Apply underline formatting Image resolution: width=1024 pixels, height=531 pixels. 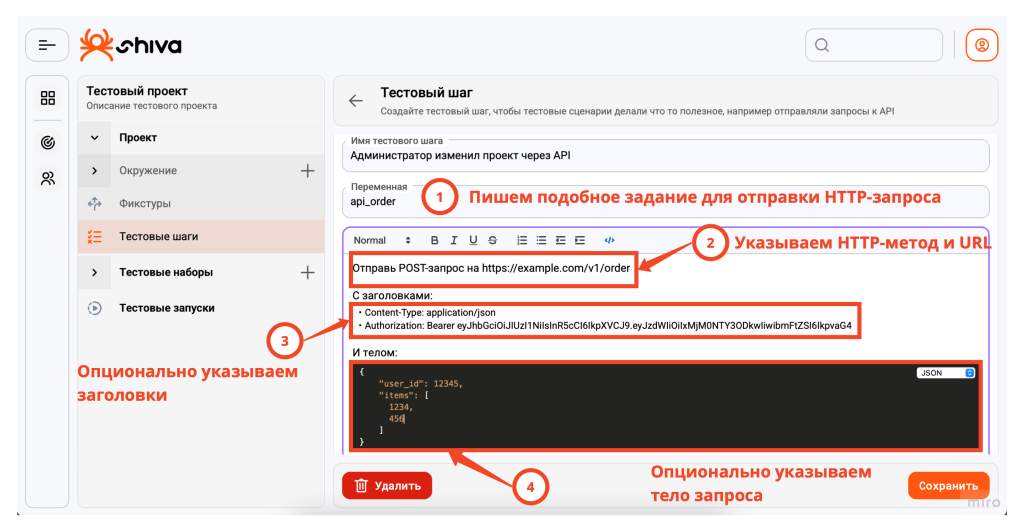473,240
